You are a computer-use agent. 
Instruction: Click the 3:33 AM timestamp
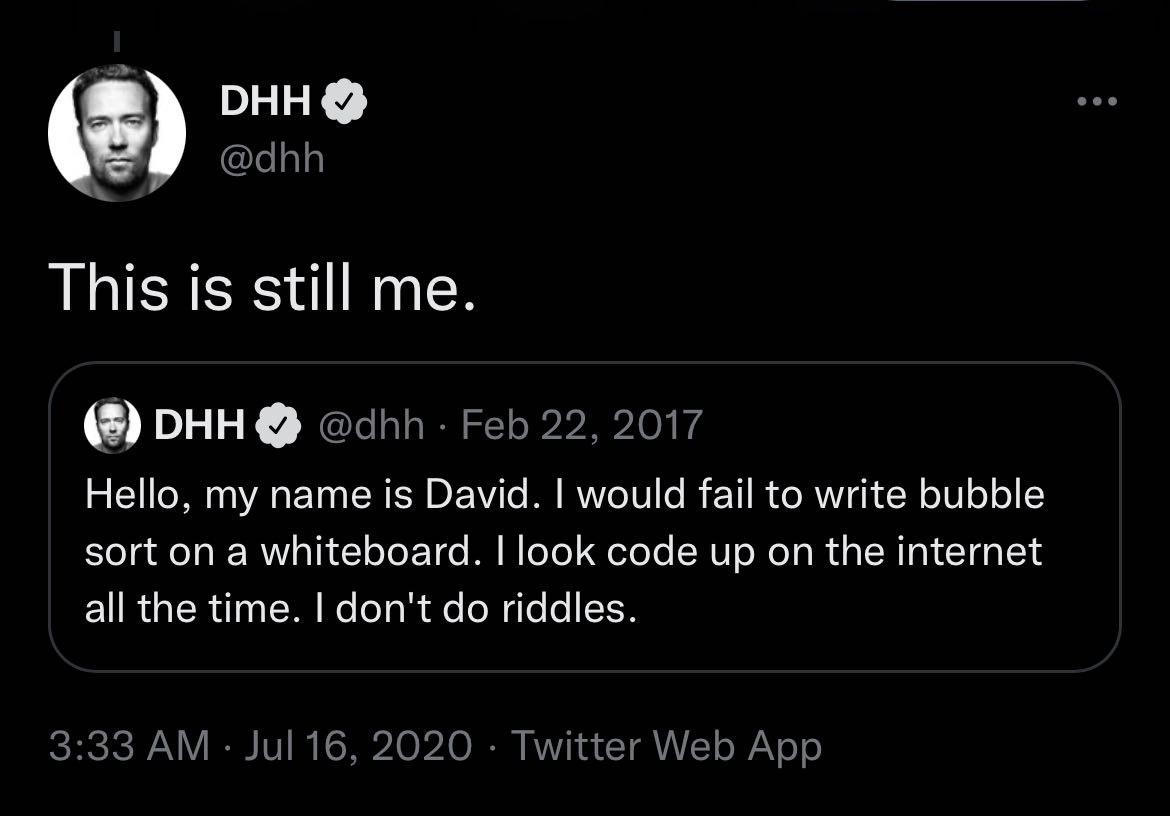coord(130,746)
